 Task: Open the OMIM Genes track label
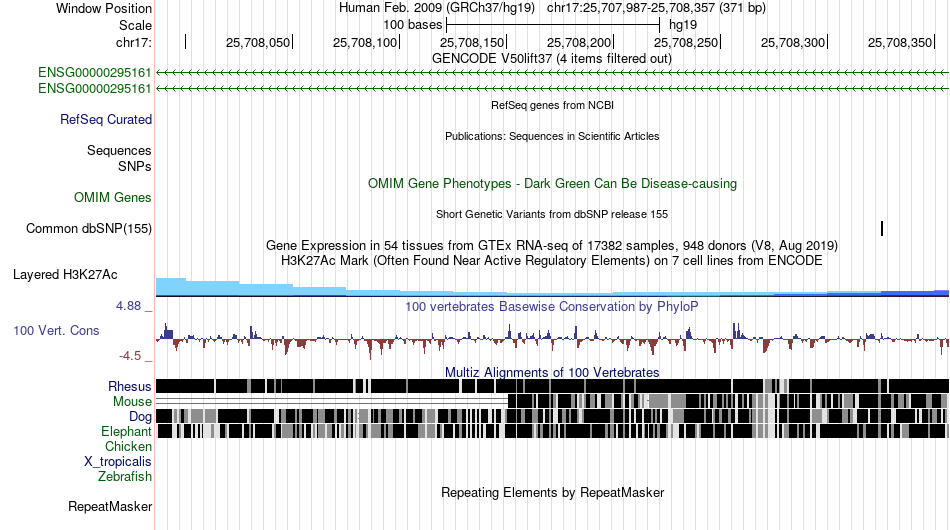(x=112, y=197)
